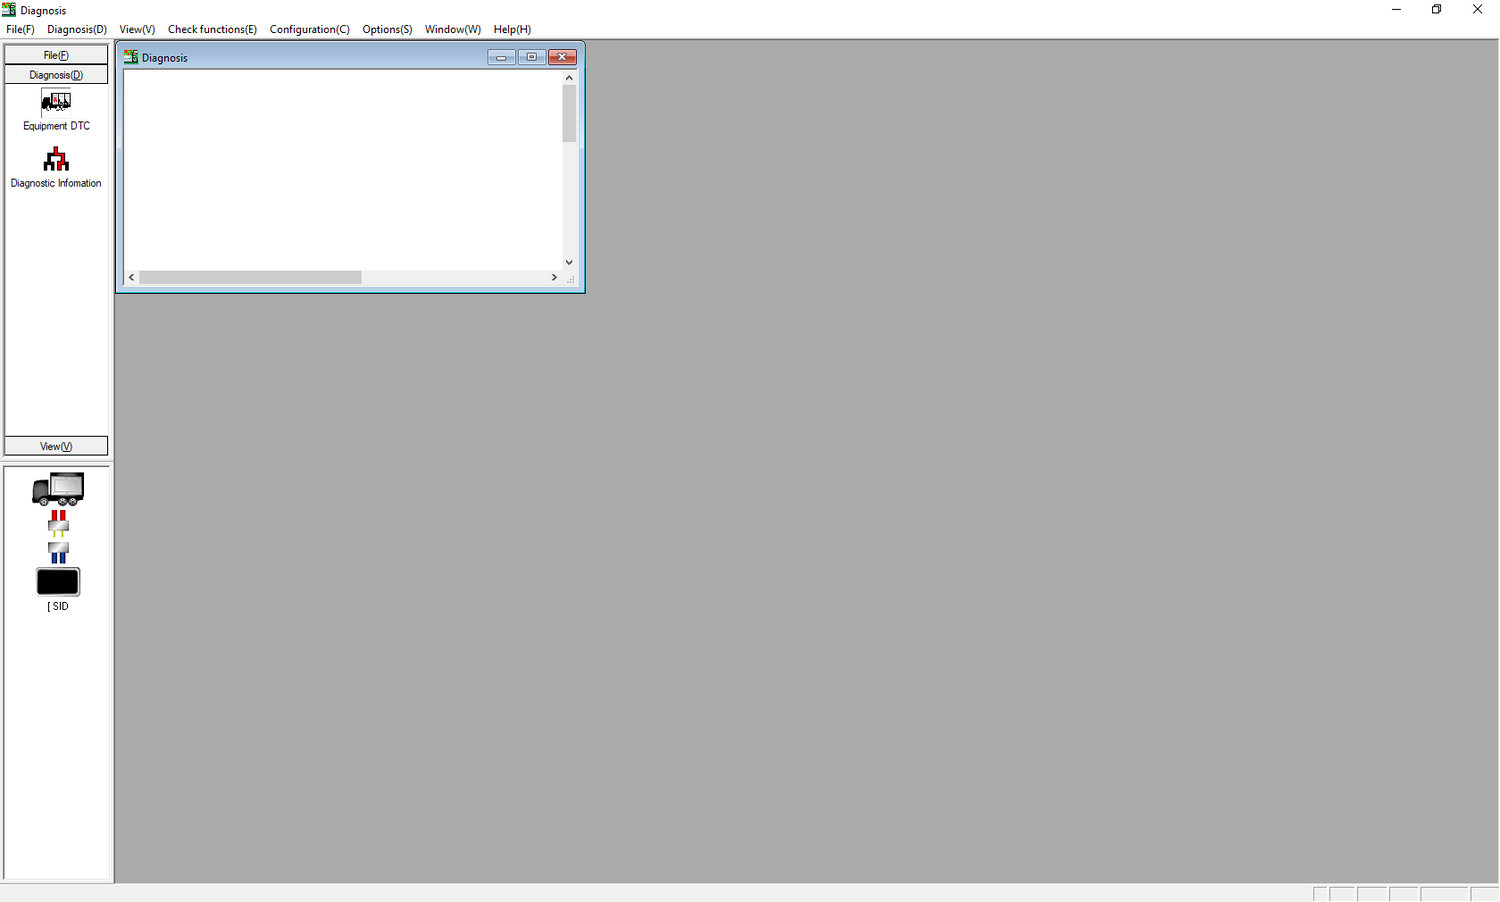Minimize the Diagnosis child window
The image size is (1500, 902).
point(501,57)
